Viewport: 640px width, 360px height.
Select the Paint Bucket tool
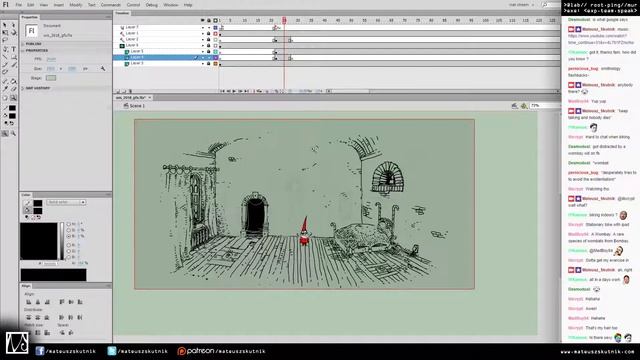(13, 81)
